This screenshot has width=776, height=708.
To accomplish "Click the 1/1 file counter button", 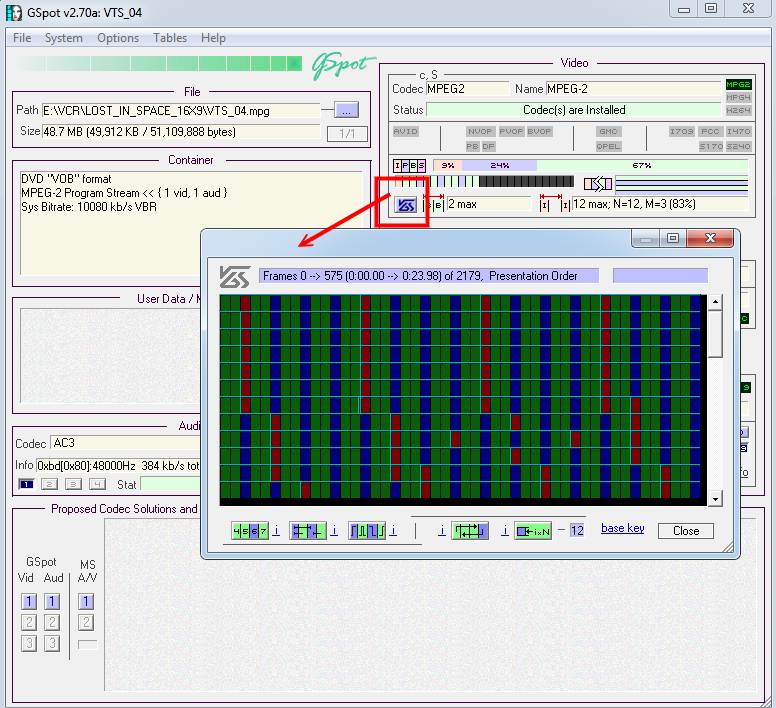I will point(347,134).
